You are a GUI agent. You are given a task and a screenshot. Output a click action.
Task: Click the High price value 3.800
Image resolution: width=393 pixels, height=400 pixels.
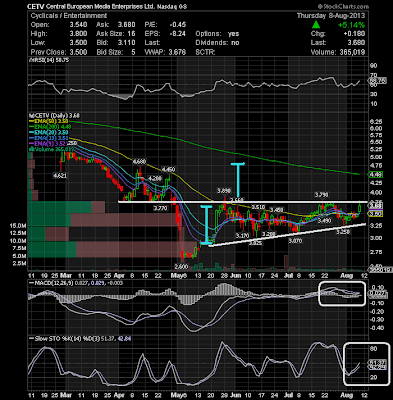[x=78, y=34]
